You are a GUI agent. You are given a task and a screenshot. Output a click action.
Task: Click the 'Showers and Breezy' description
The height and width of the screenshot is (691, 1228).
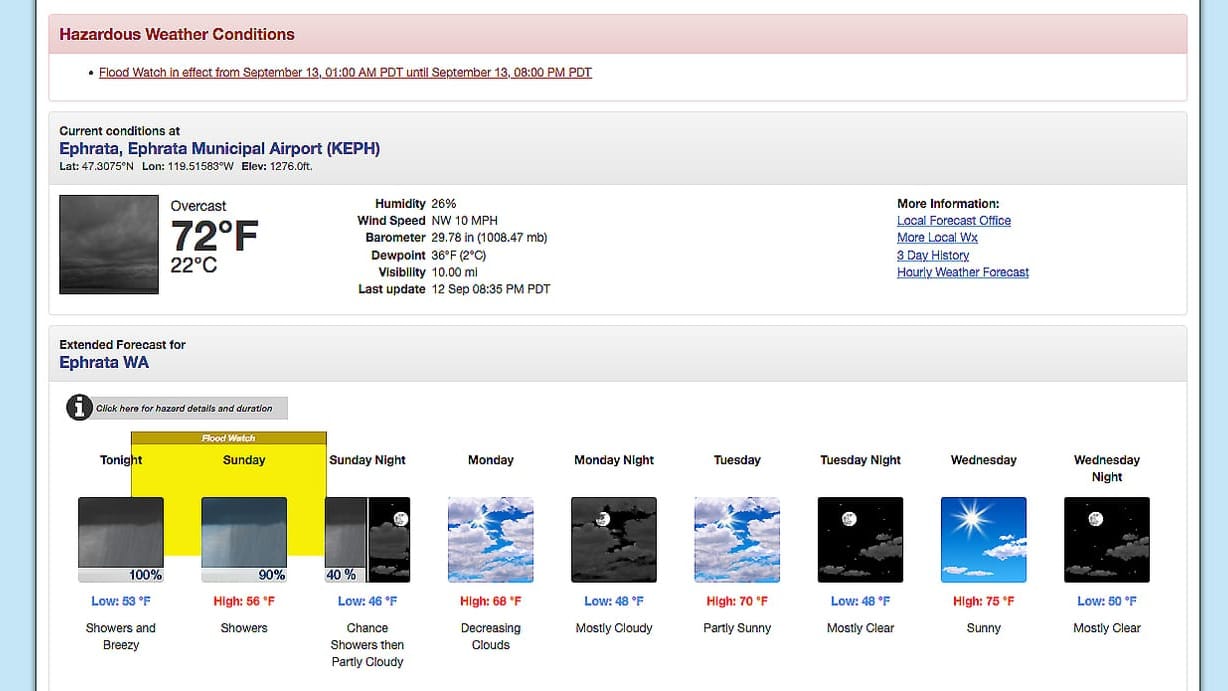click(x=121, y=637)
